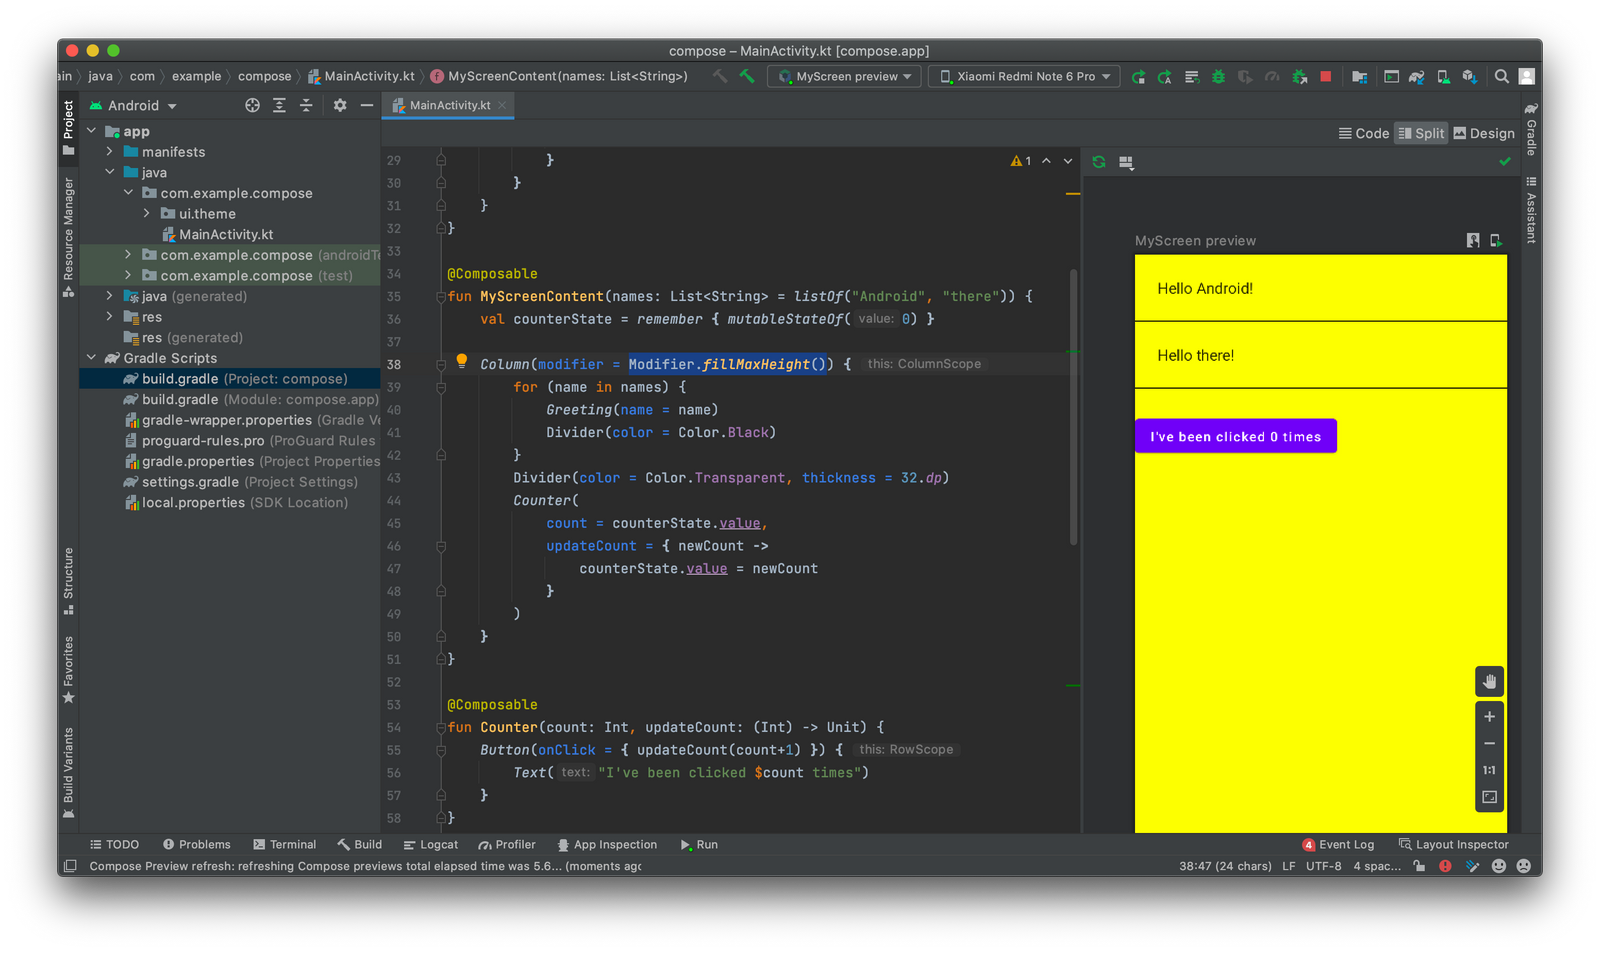Open Search Everywhere with magnifier icon
The image size is (1600, 953).
[1502, 76]
